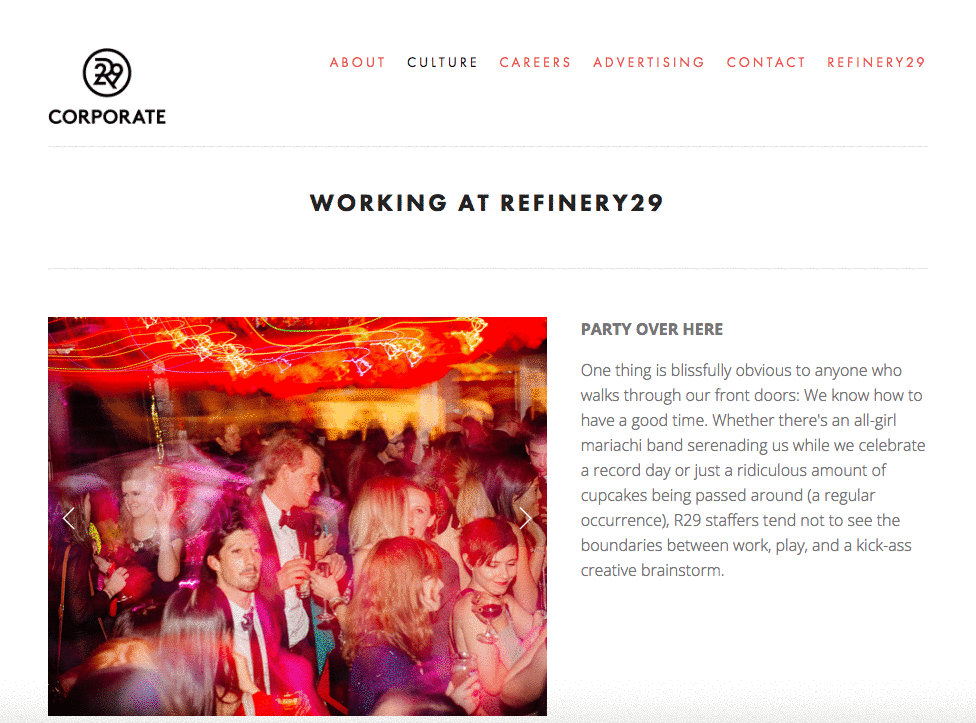Click the circular R29 logo icon
976x723 pixels.
107,73
